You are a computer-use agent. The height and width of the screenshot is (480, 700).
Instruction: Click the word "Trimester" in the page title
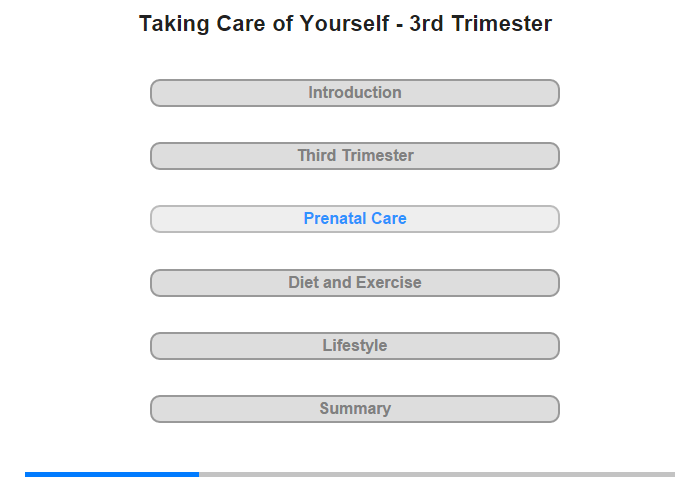499,24
